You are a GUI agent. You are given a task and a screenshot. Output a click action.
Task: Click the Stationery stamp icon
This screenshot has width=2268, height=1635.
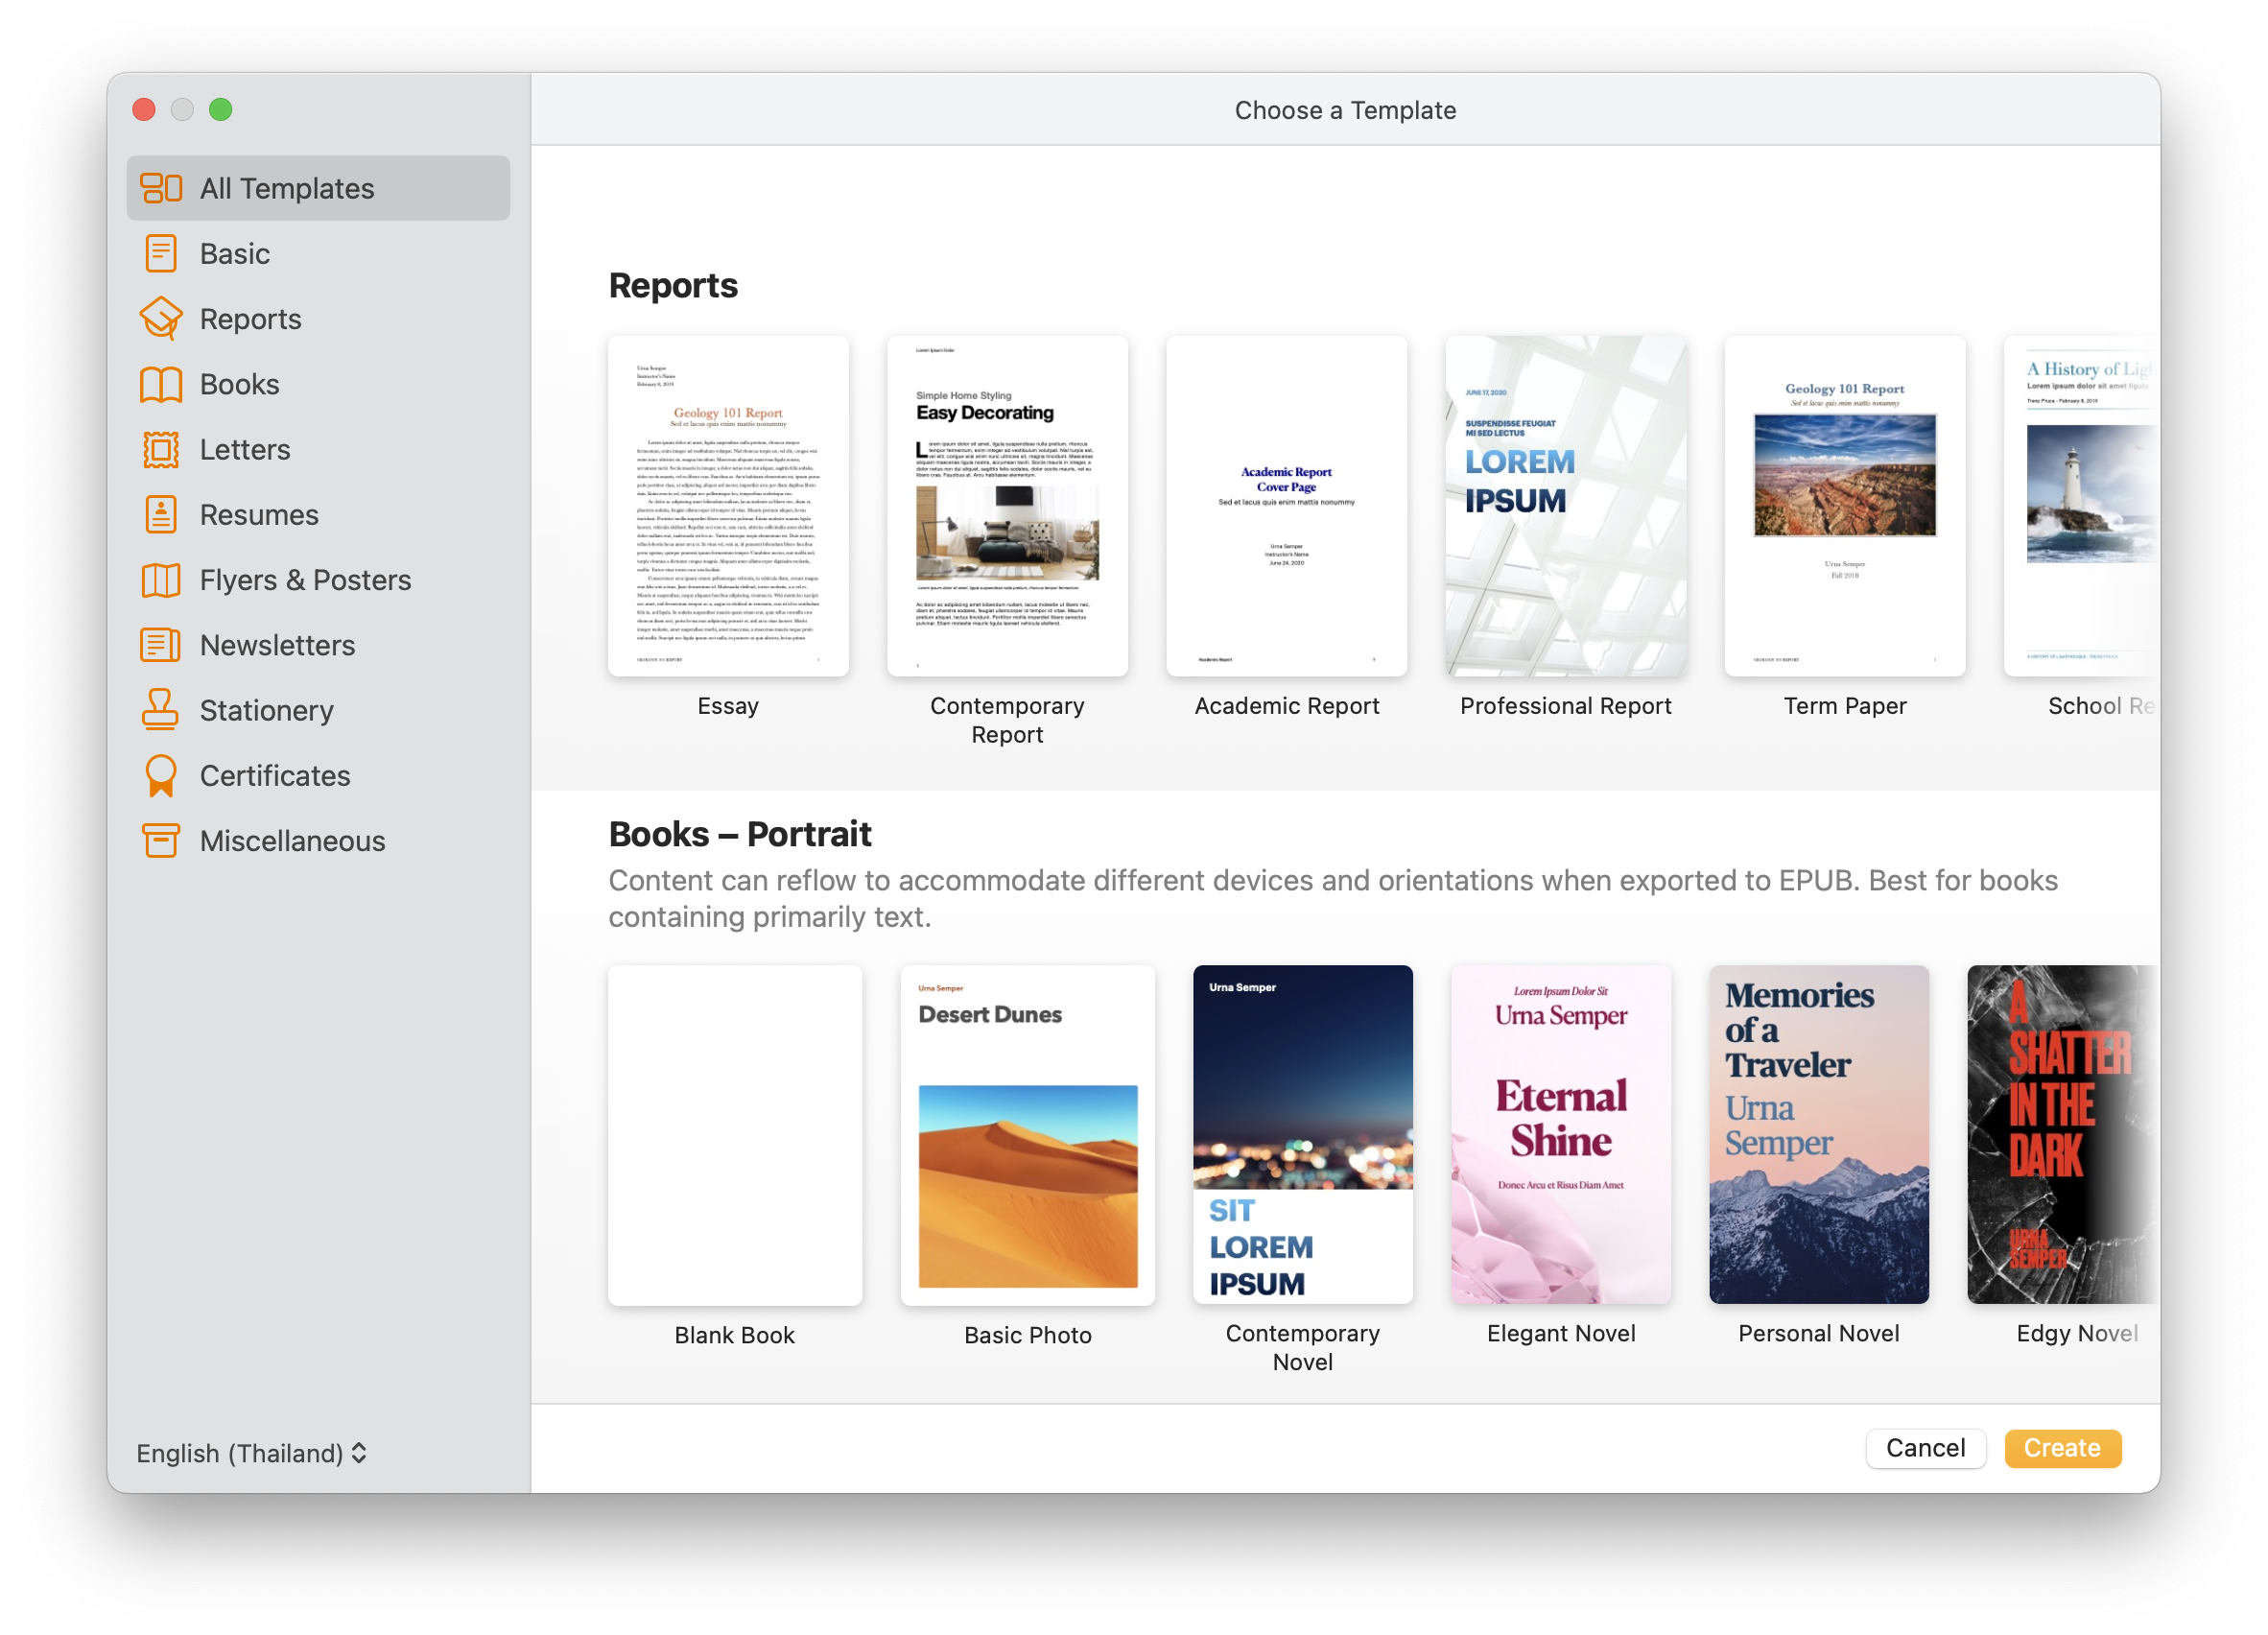(160, 709)
